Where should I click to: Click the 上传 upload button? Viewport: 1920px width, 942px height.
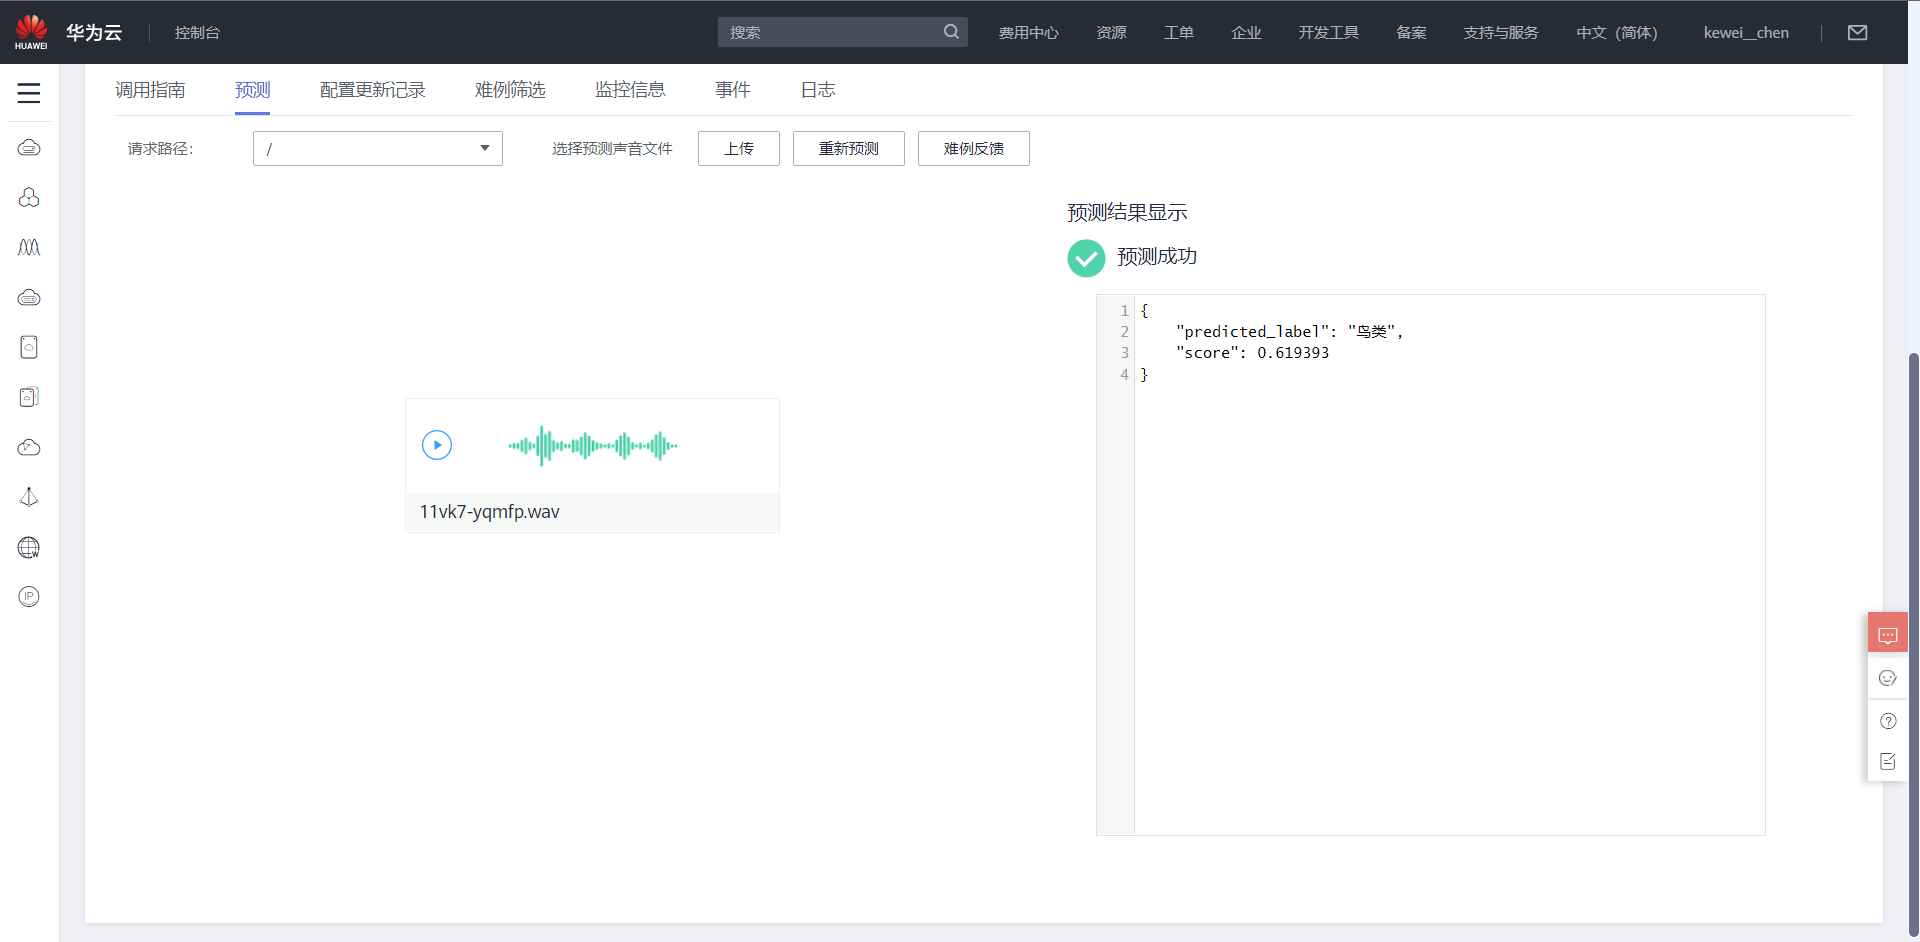739,148
